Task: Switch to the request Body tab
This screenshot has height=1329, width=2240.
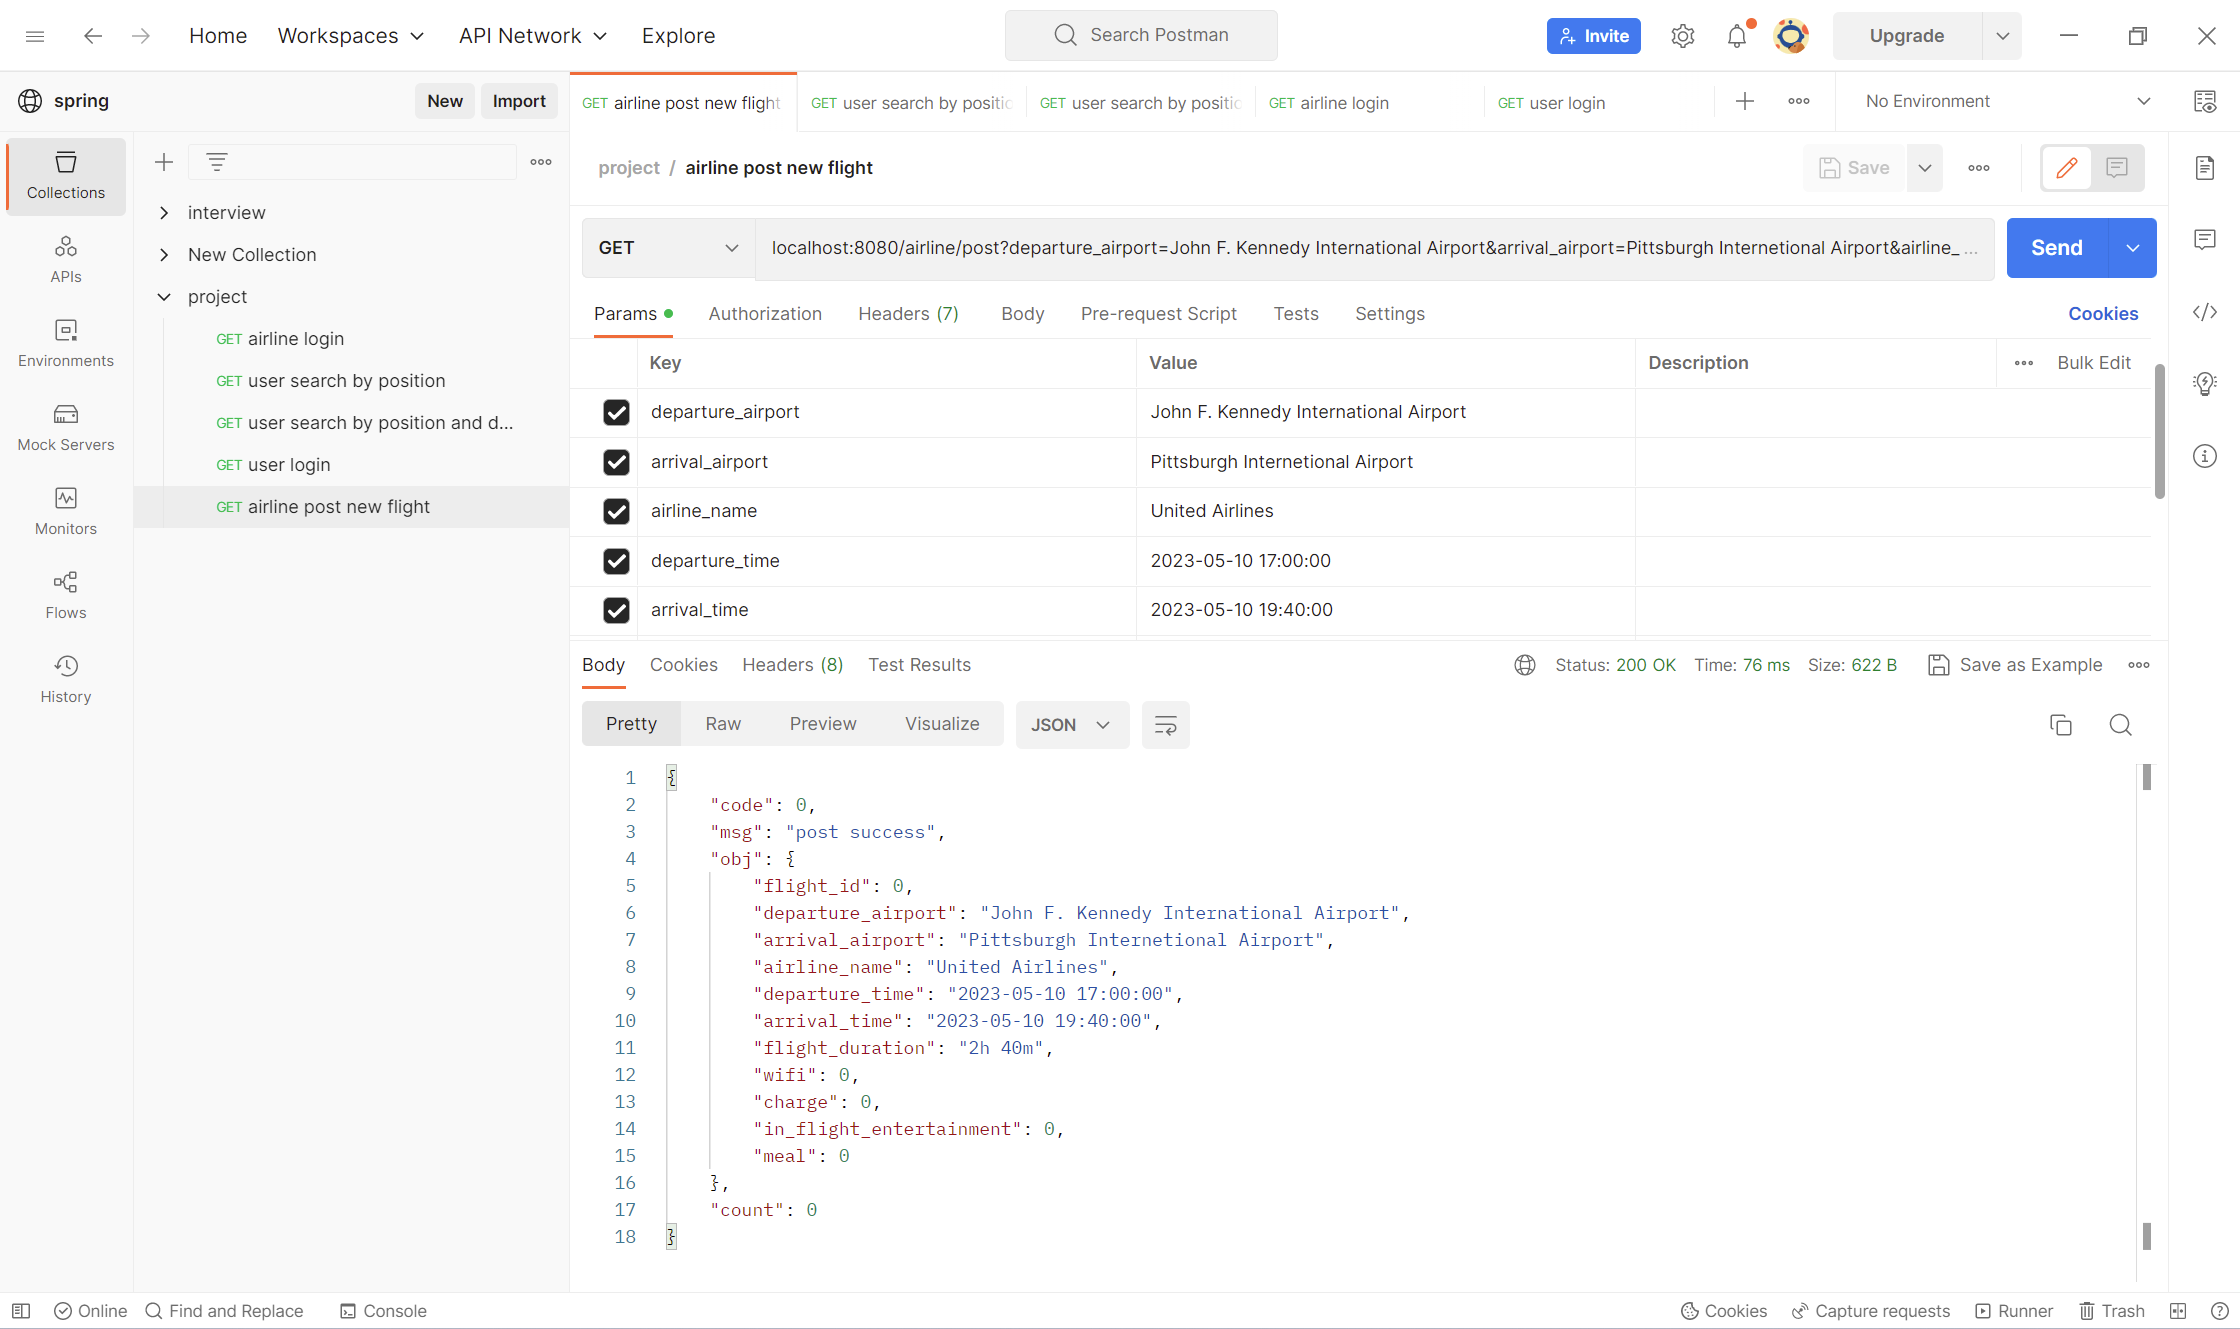Action: coord(1022,314)
